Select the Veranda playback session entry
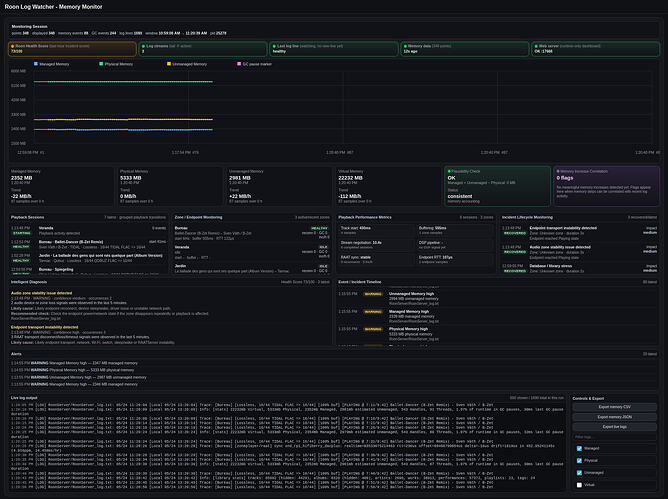Screen dimensions: 668x499 click(x=89, y=231)
